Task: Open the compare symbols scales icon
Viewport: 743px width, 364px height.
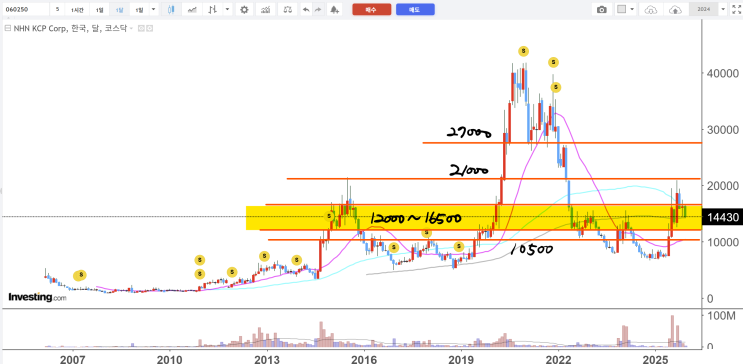Action: [287, 9]
